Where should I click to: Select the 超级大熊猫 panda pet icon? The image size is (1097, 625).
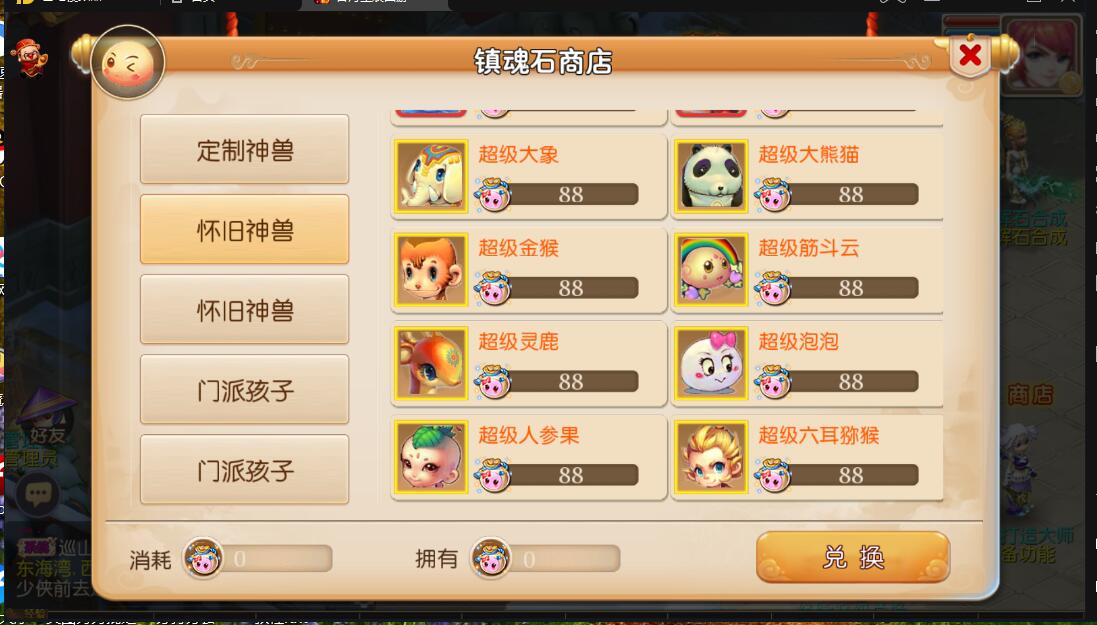coord(711,176)
